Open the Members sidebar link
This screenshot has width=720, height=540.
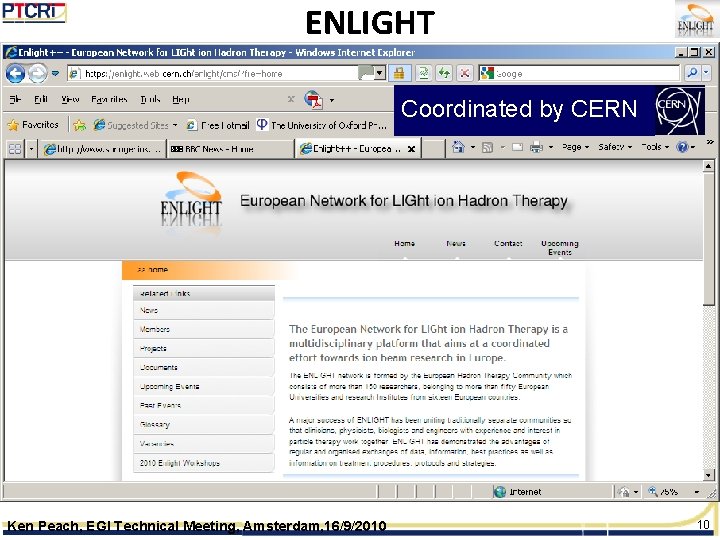(204, 329)
